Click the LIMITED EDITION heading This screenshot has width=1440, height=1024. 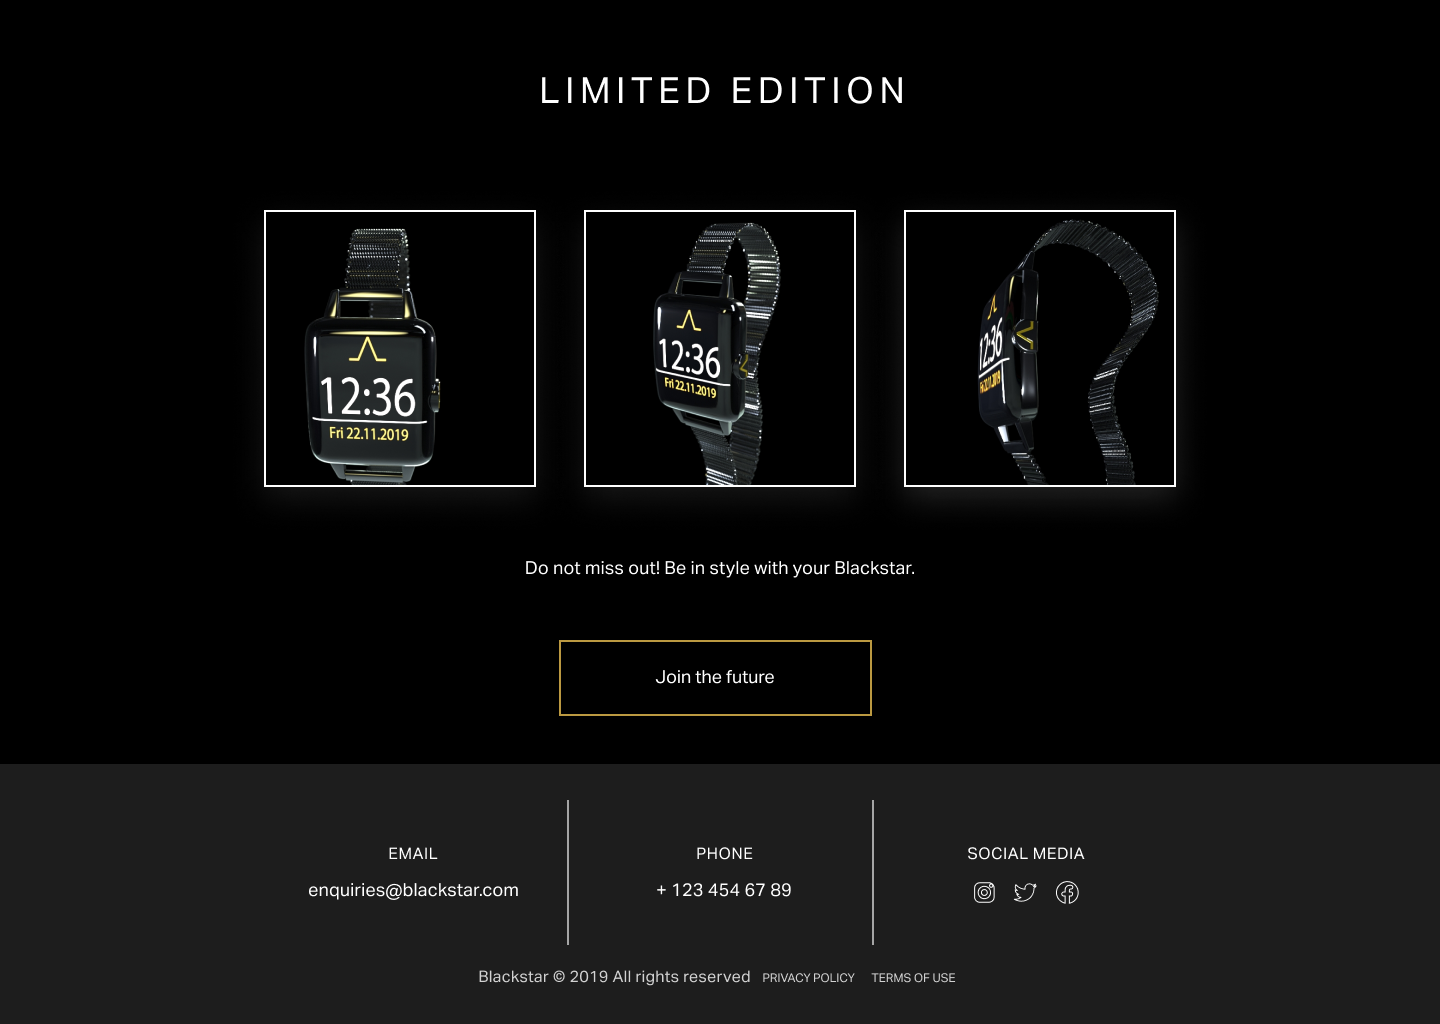click(x=723, y=91)
